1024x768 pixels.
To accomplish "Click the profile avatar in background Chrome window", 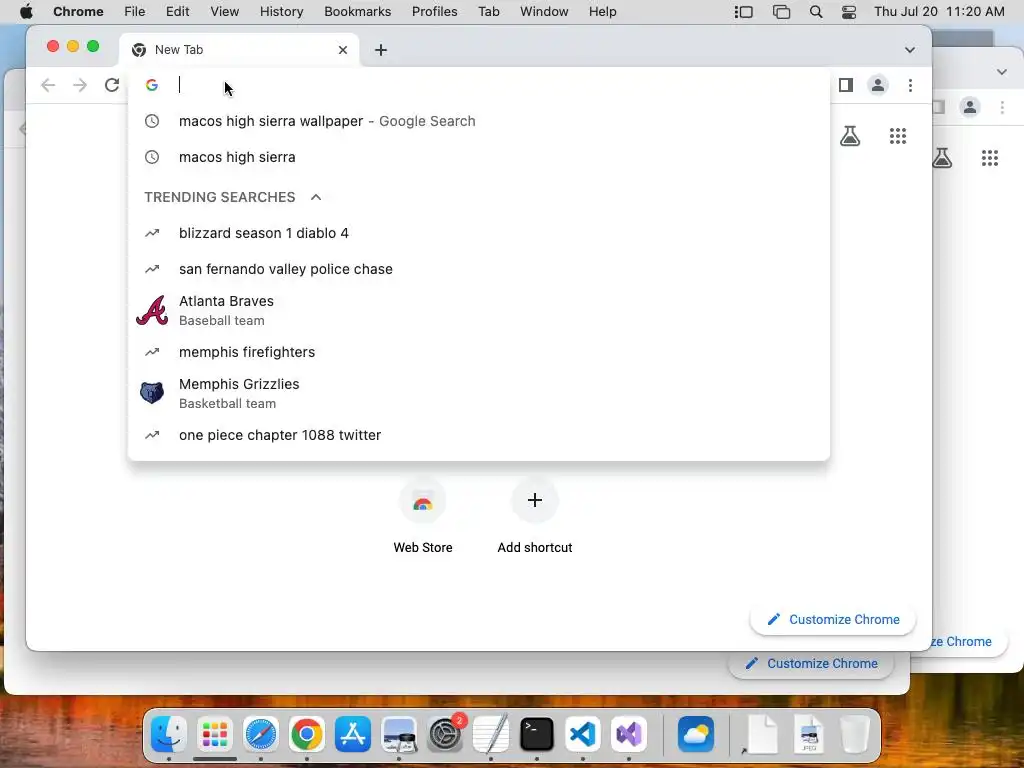I will (x=970, y=106).
